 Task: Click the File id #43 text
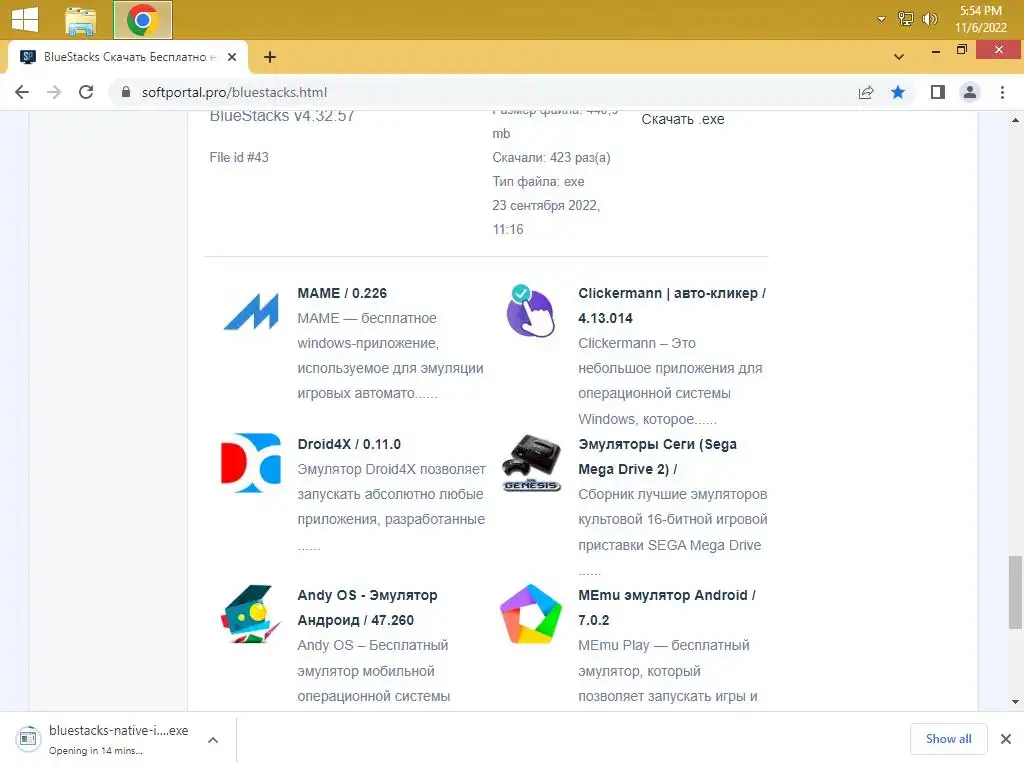pyautogui.click(x=239, y=157)
